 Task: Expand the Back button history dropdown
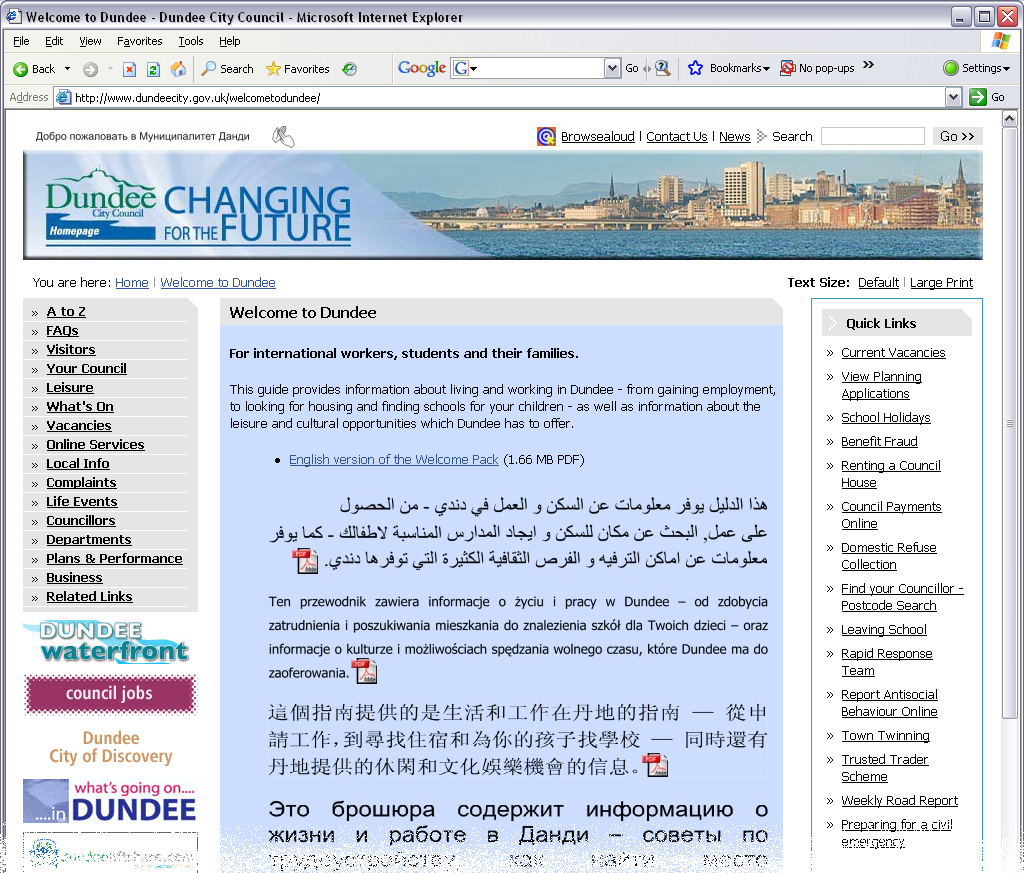click(67, 69)
